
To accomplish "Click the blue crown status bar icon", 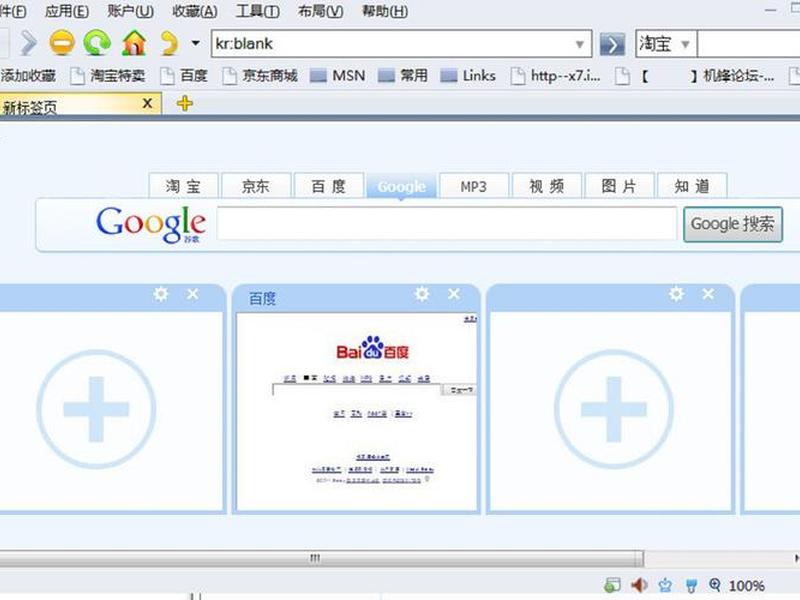I will 665,585.
